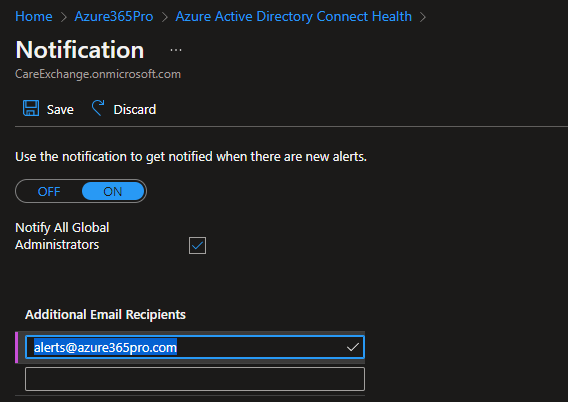Open the ellipsis more options menu
Screen dimensions: 568x402
pos(176,50)
